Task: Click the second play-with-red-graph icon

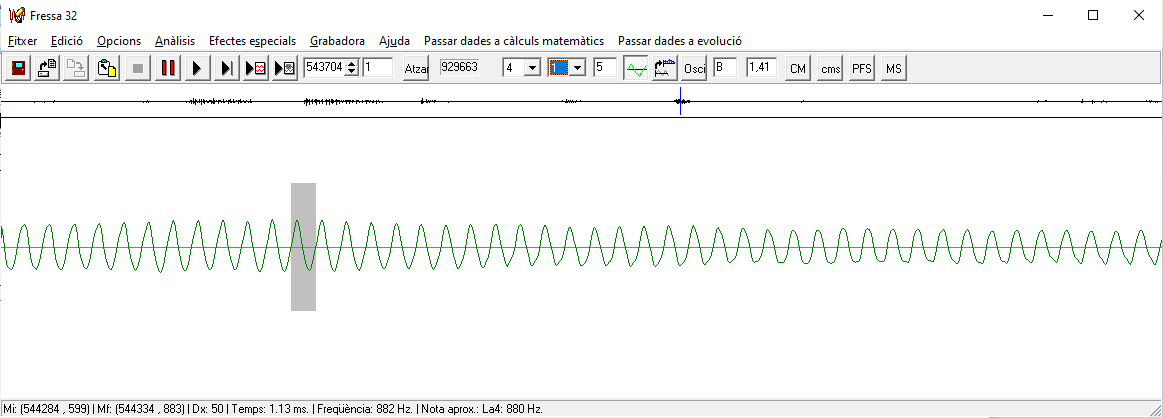Action: click(x=285, y=68)
